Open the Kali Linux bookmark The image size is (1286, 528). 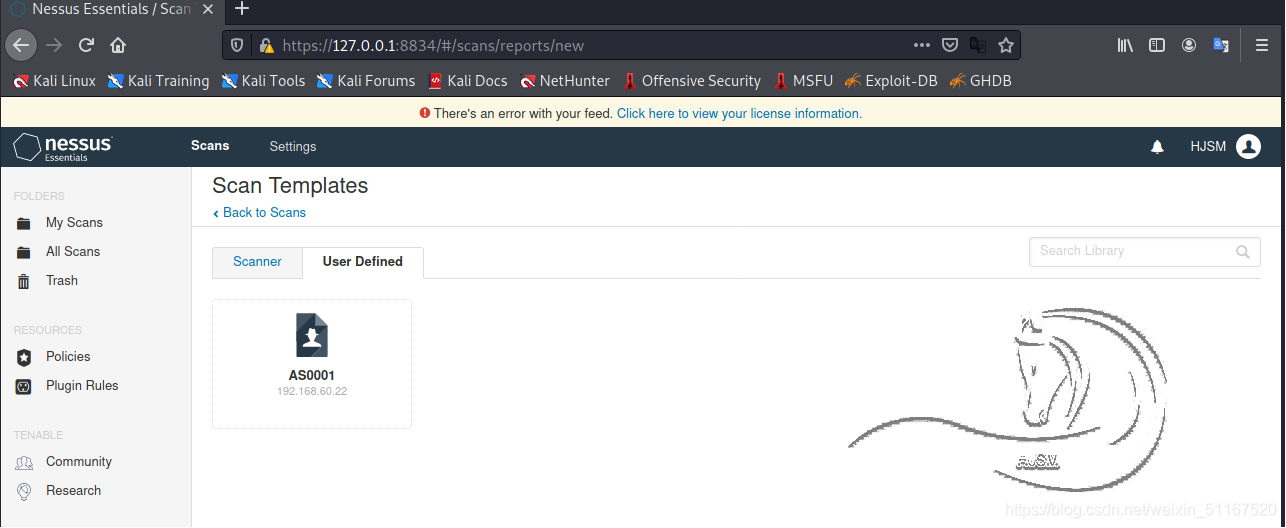point(55,81)
